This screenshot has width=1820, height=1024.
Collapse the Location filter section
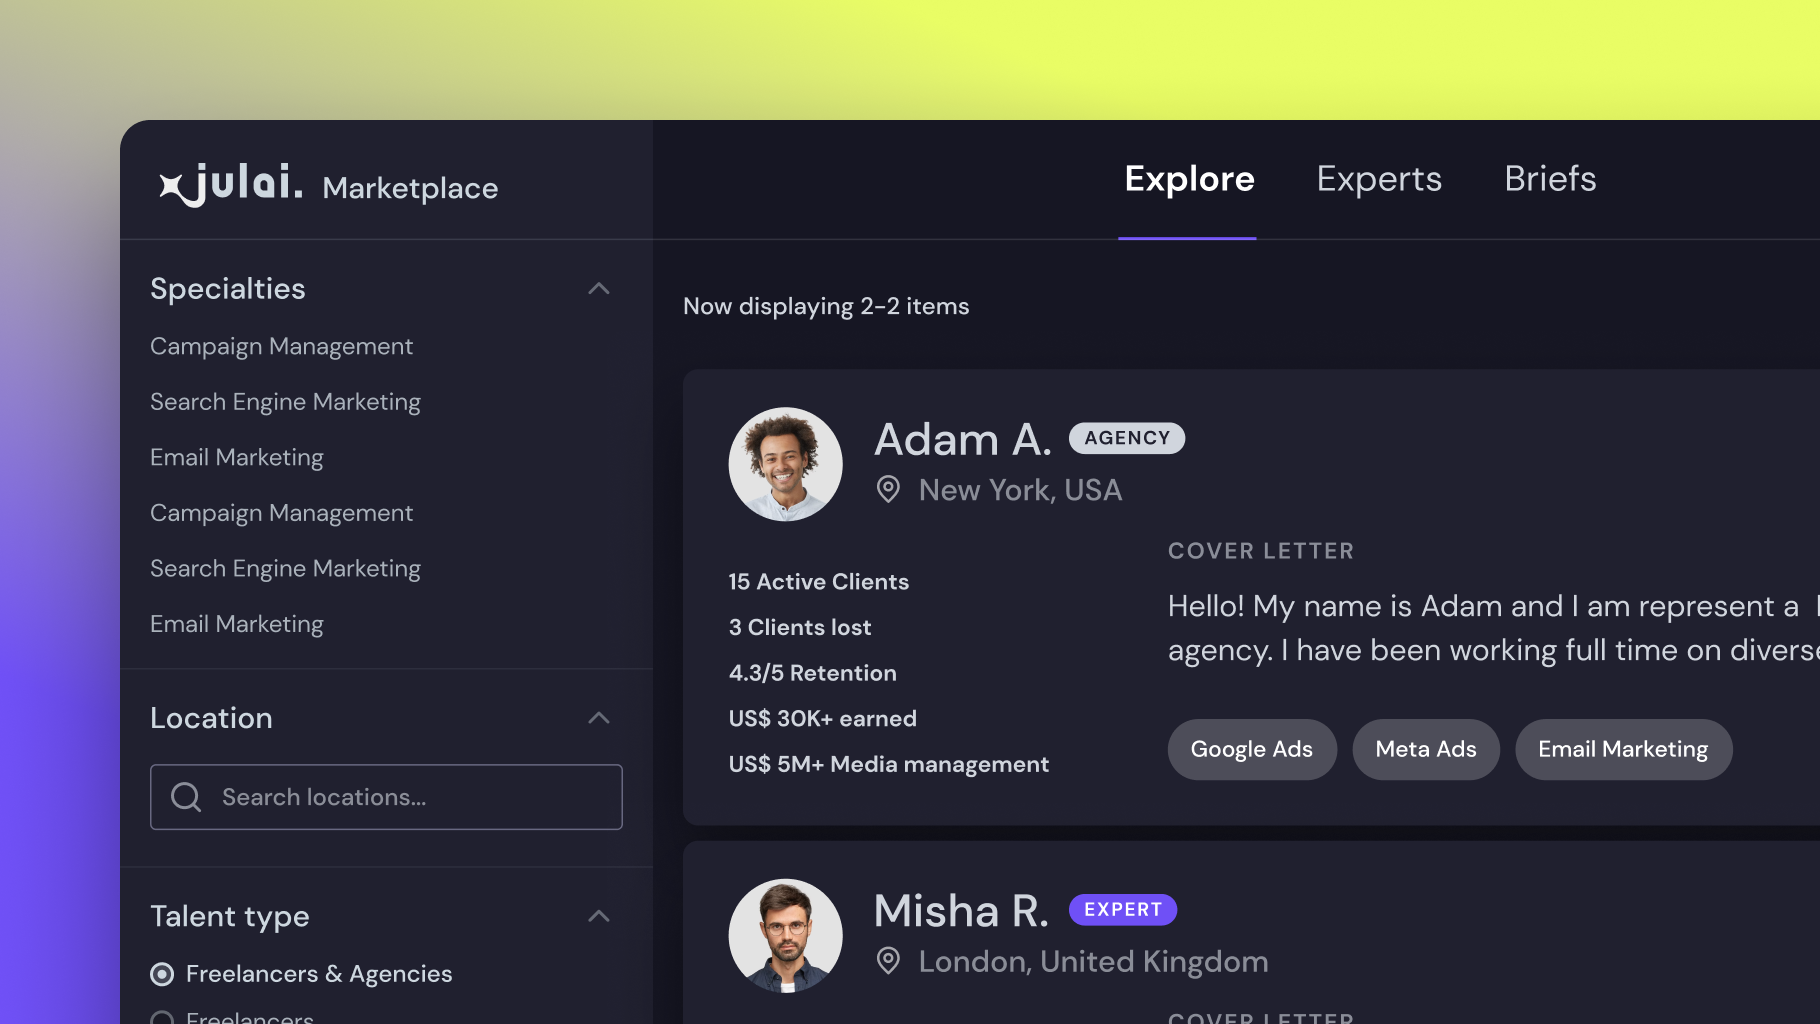click(x=599, y=718)
